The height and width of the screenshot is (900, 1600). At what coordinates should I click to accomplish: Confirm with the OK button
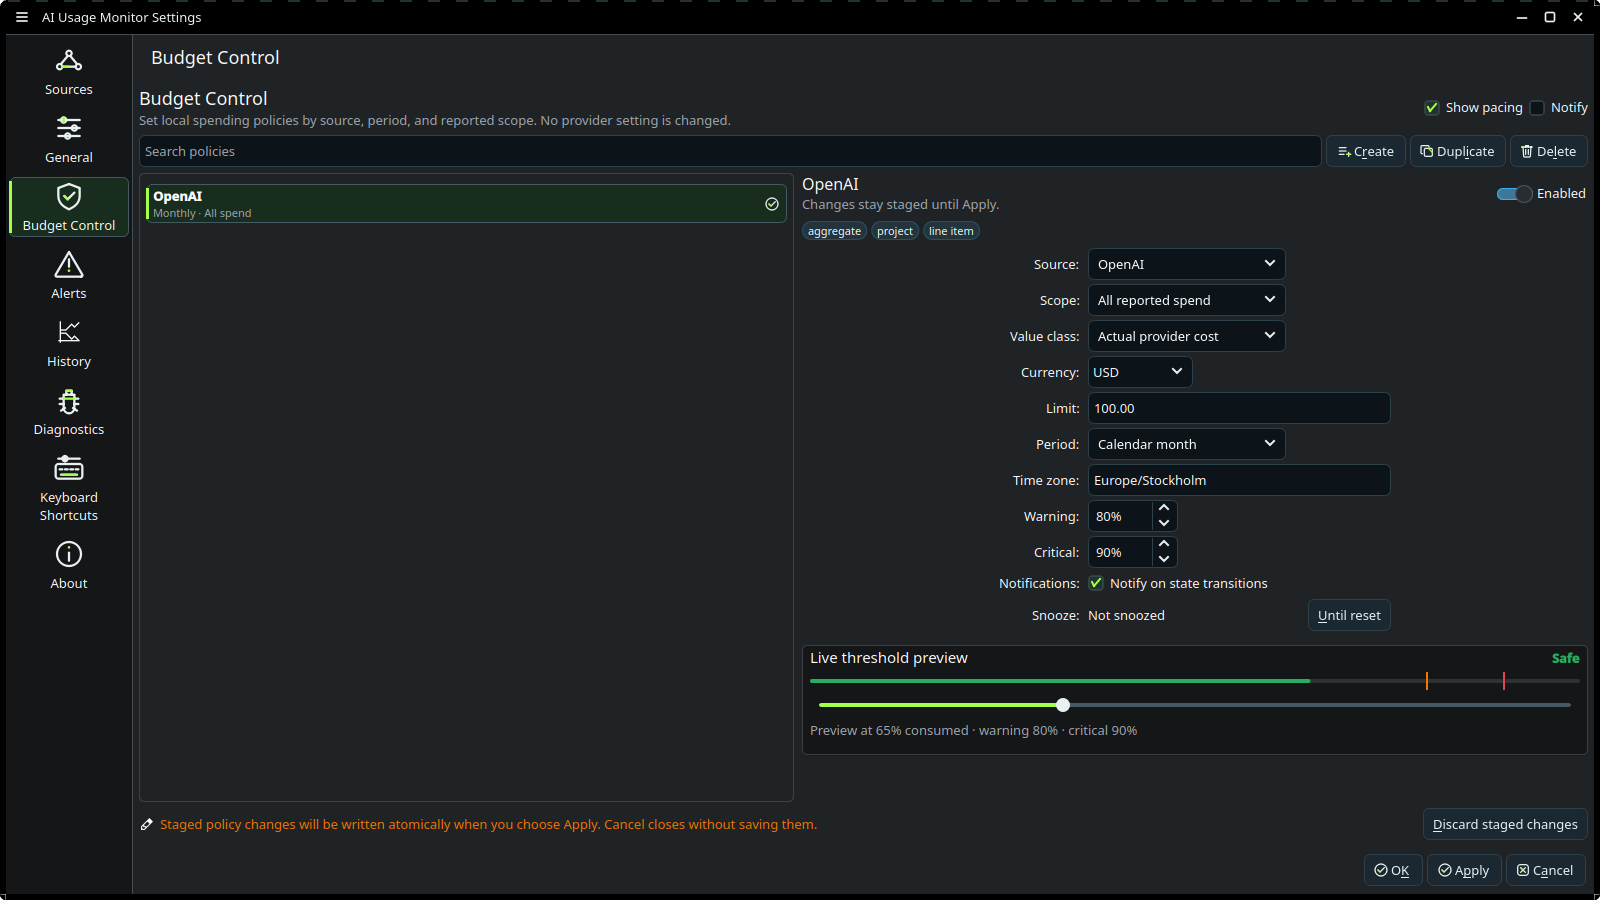coord(1393,870)
